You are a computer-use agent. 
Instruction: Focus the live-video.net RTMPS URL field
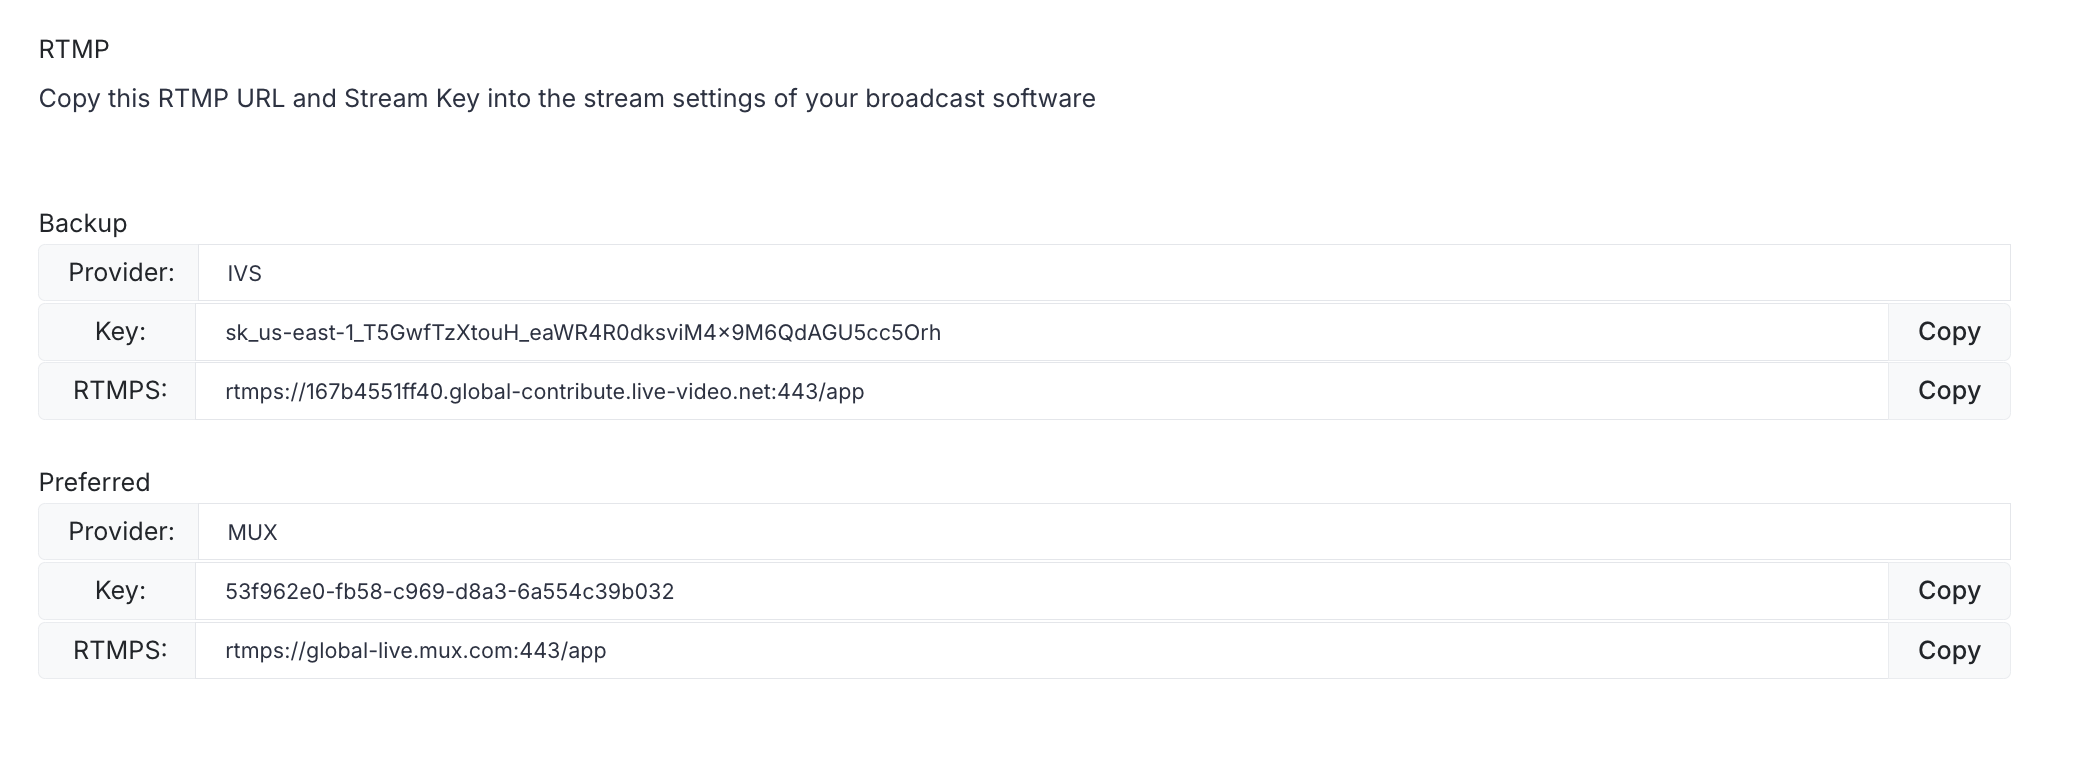point(1041,391)
